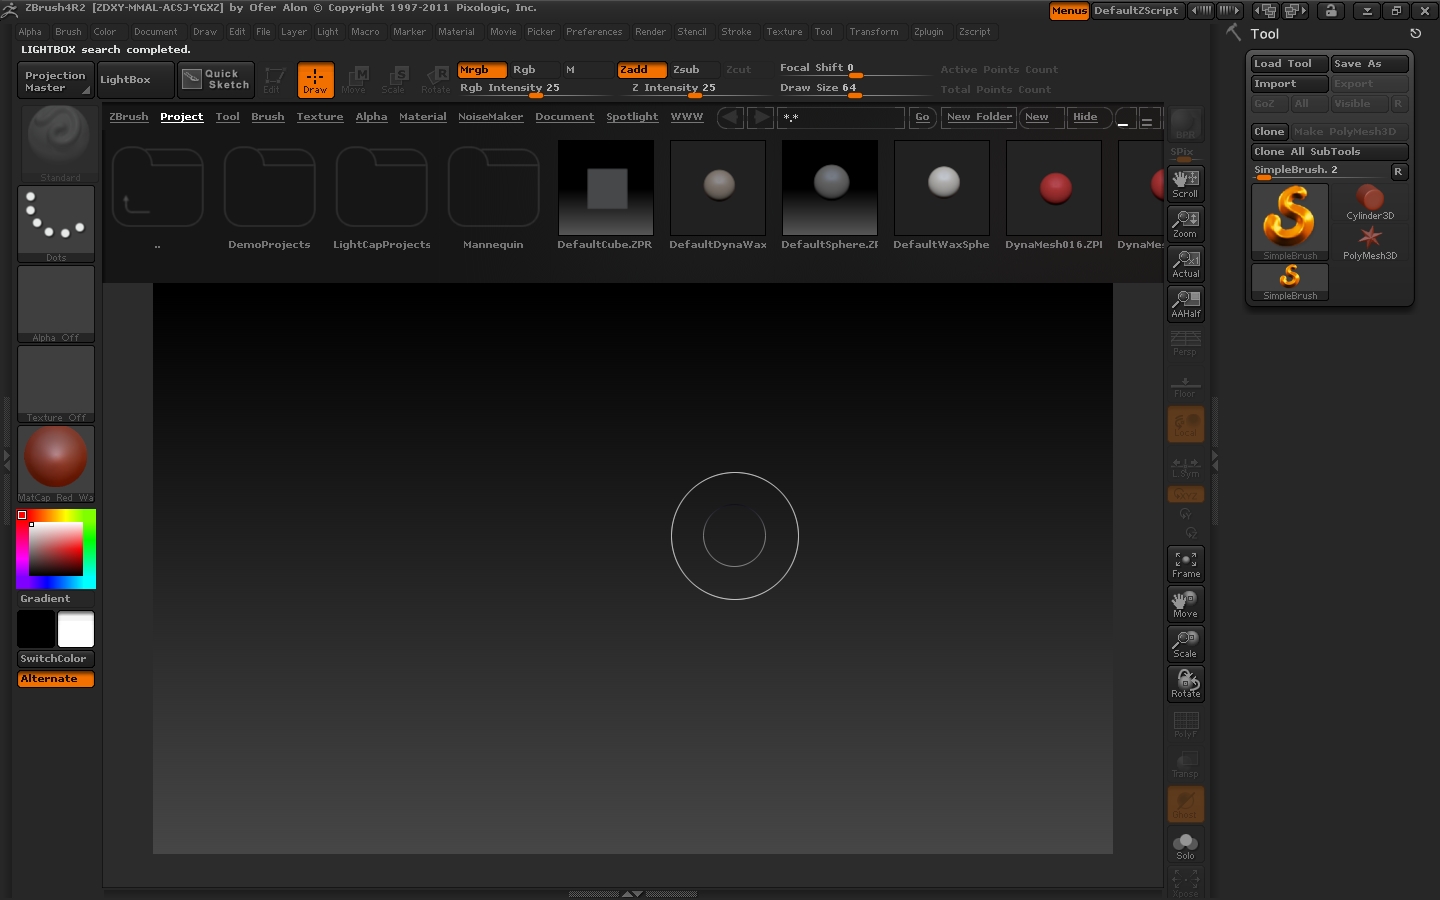
Task: Select the Draw mode icon
Action: [x=315, y=80]
